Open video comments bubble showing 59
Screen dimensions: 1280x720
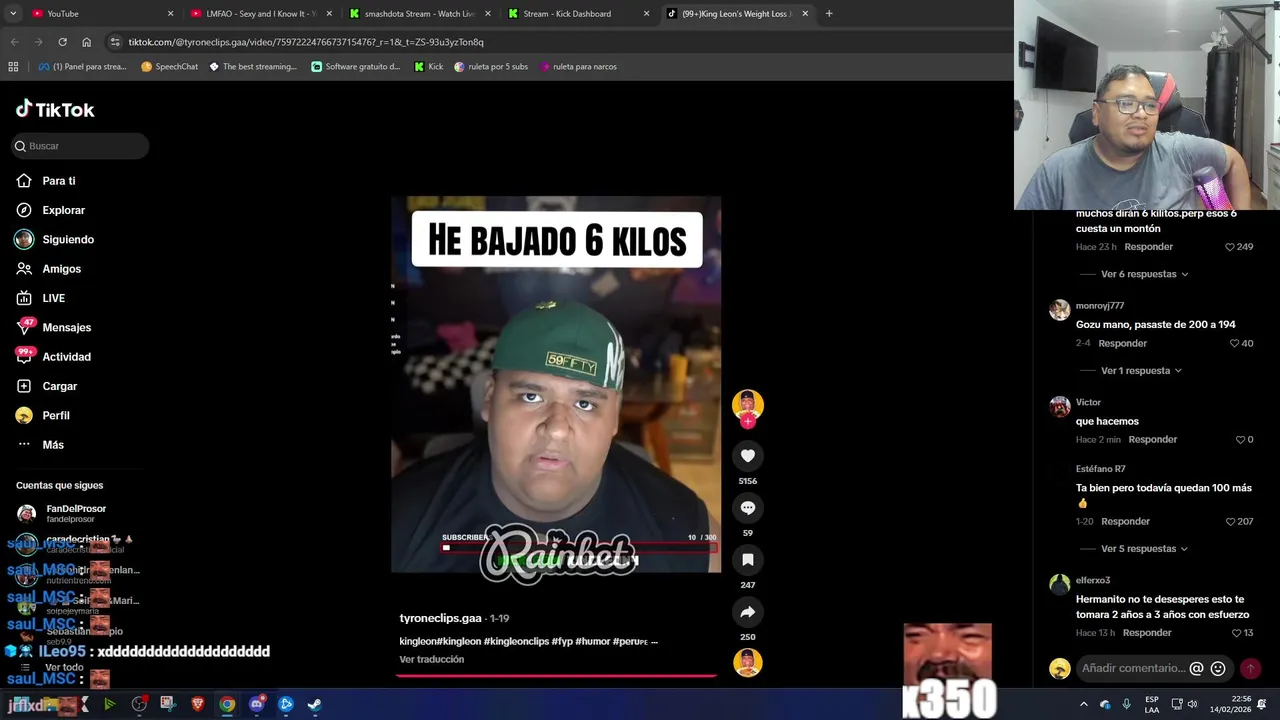point(747,508)
